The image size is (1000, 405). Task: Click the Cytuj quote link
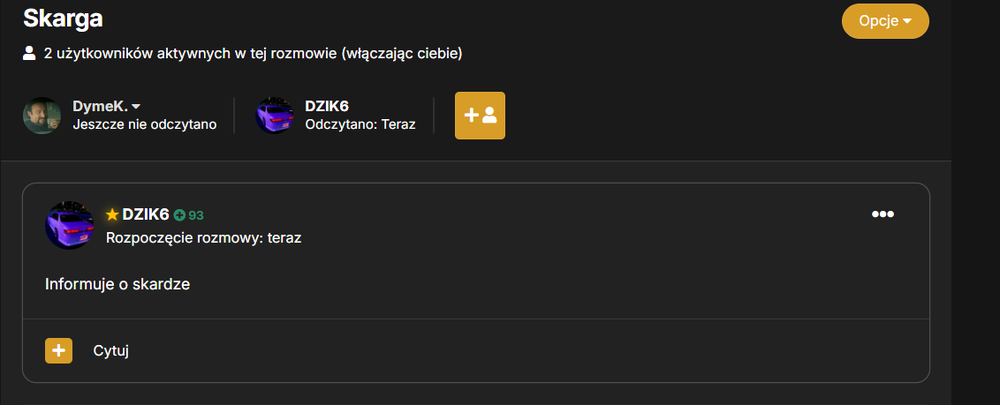click(x=111, y=351)
